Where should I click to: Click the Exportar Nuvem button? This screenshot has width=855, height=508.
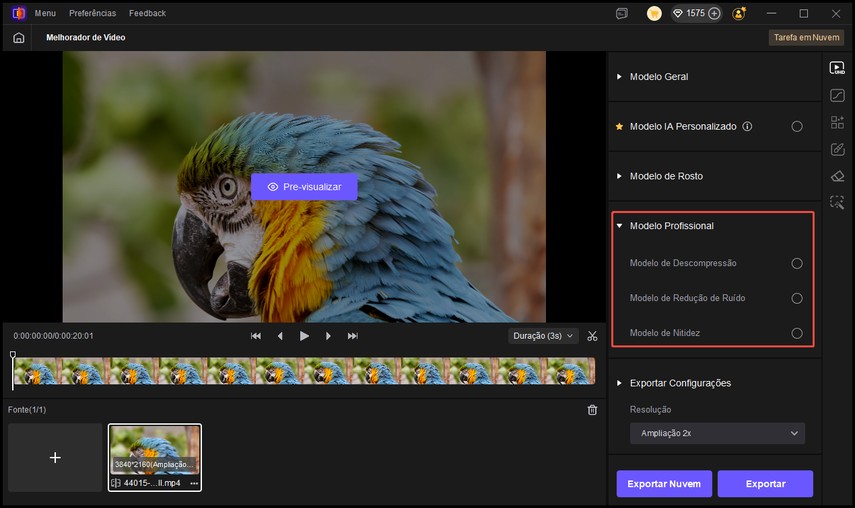664,483
